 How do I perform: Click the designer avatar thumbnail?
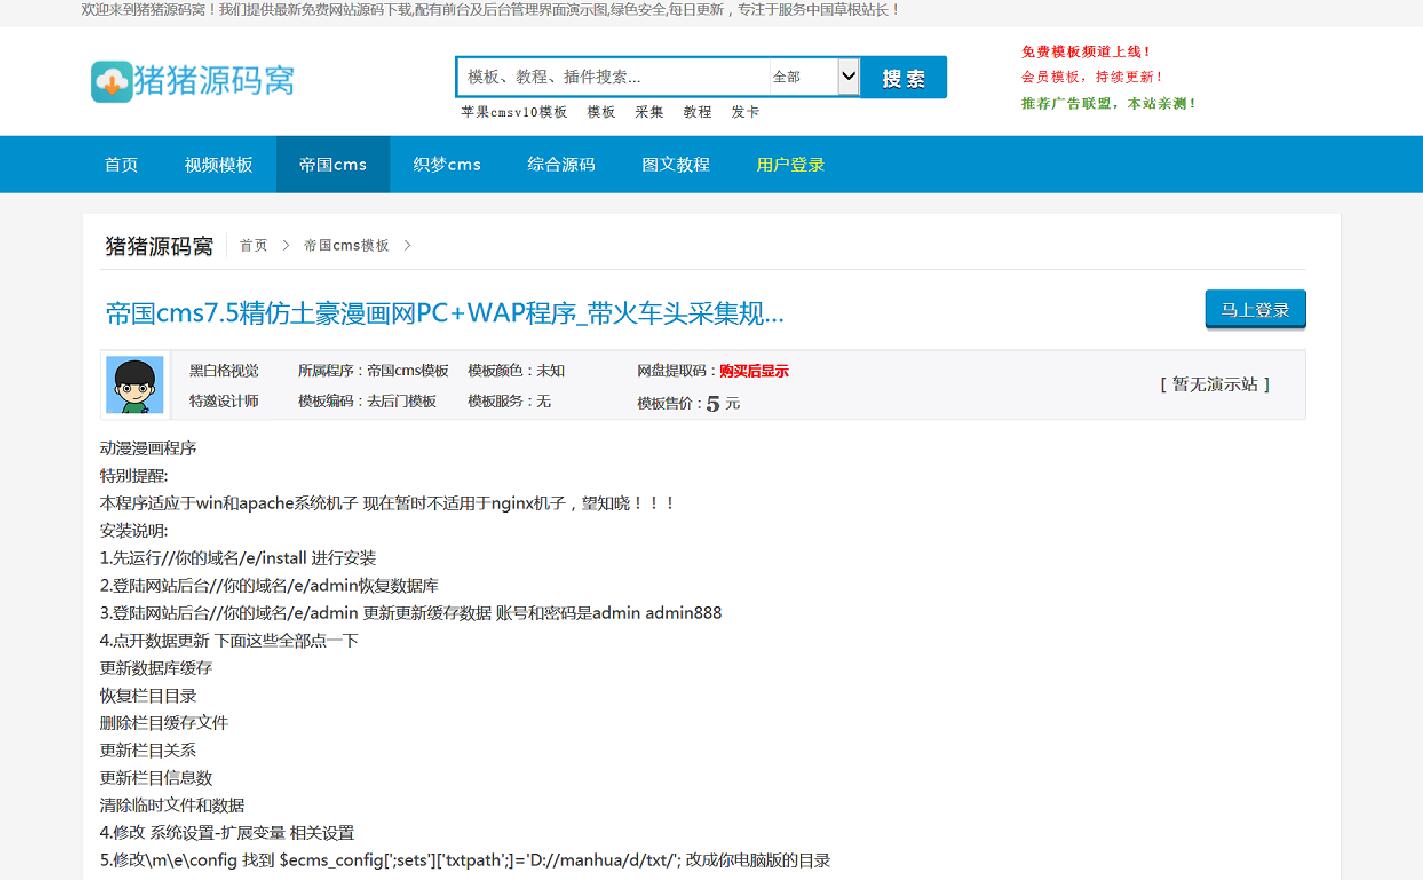pos(135,385)
